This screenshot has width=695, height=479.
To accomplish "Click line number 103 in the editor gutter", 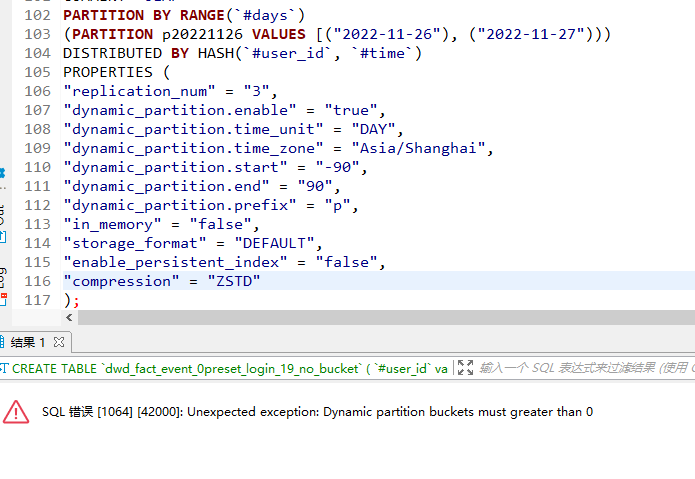I will pyautogui.click(x=37, y=34).
